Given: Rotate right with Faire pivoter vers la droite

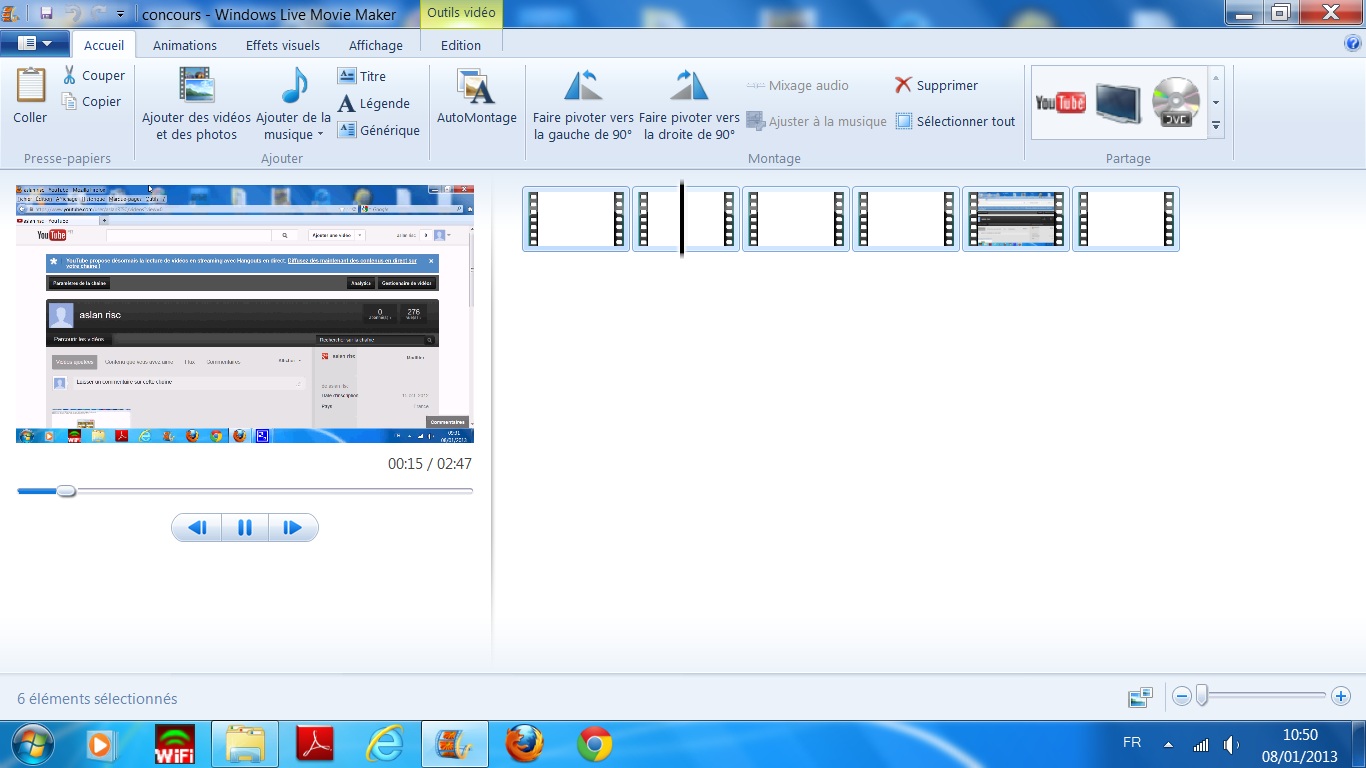Looking at the screenshot, I should pos(689,104).
